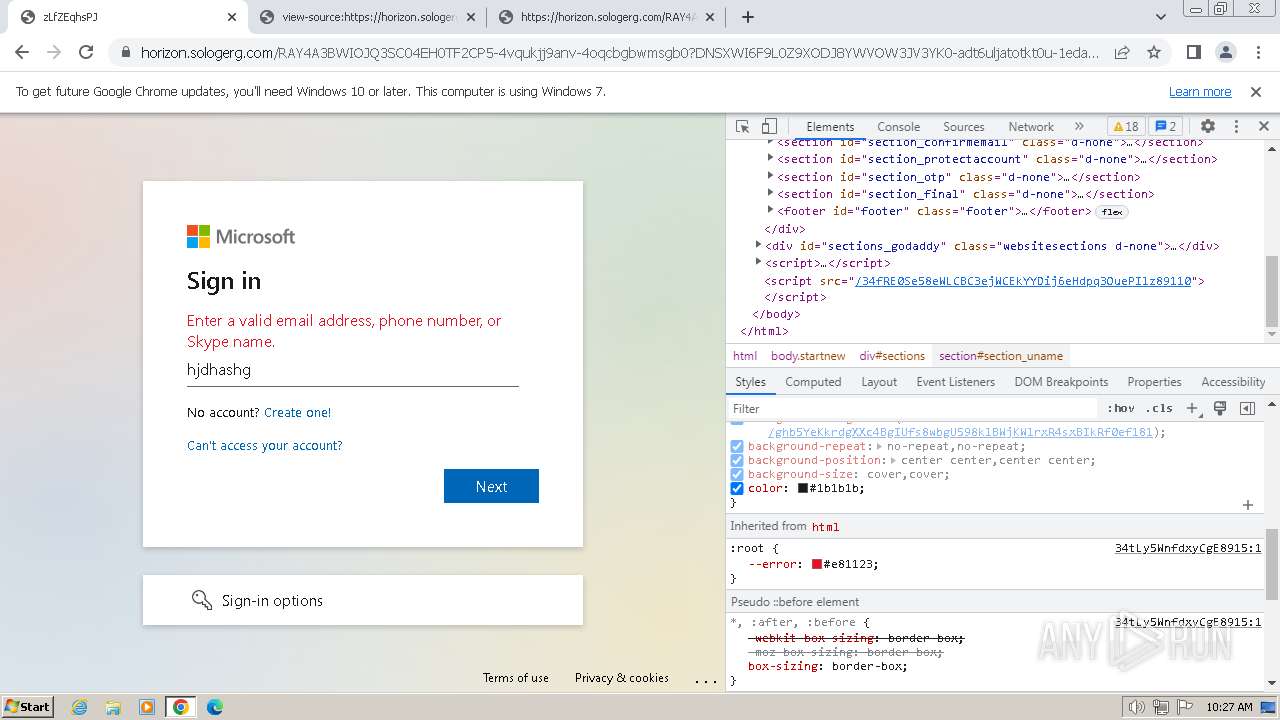Focus the styles Filter text box

[x=912, y=408]
